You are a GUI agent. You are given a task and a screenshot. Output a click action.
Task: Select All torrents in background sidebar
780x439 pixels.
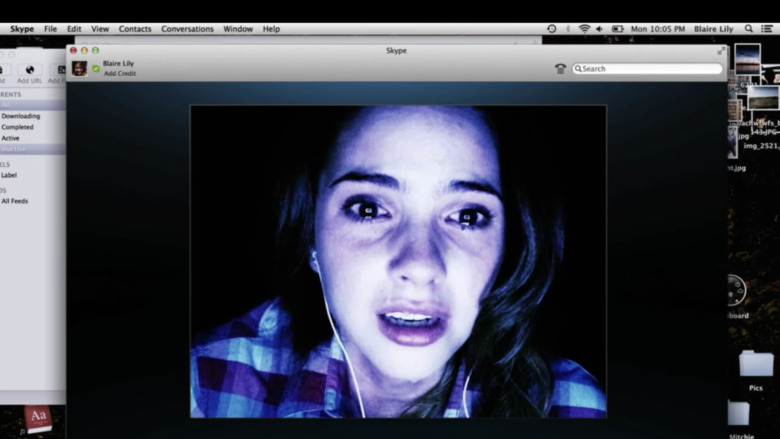[32, 105]
